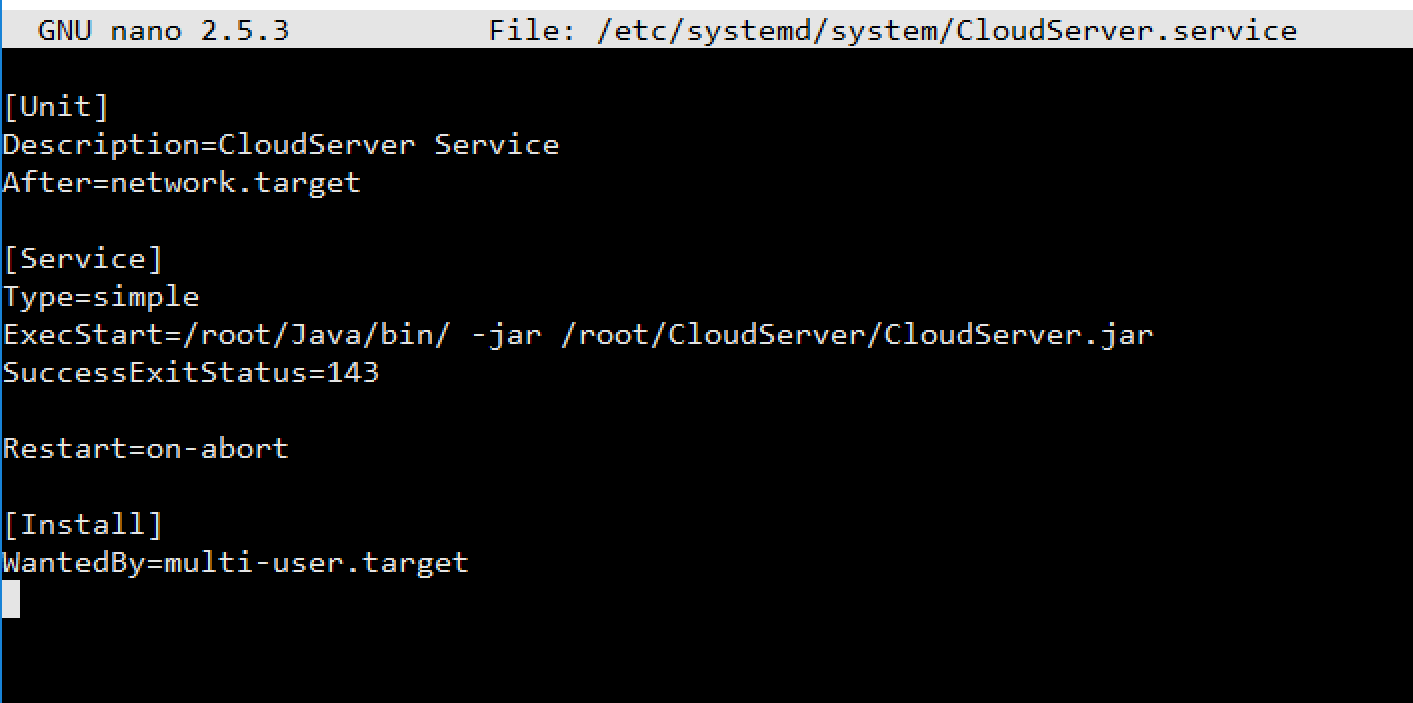Click the After=network.target line
The width and height of the screenshot is (1413, 703).
pyautogui.click(x=181, y=183)
